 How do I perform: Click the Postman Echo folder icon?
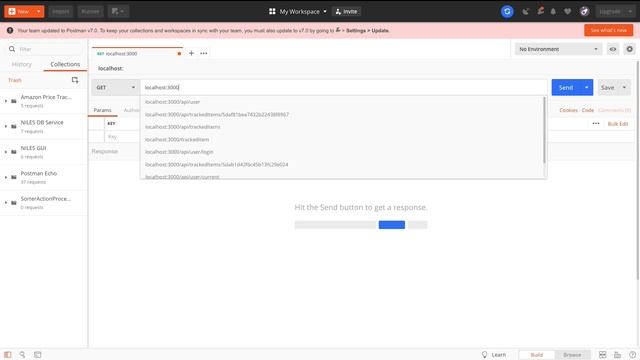tap(14, 177)
